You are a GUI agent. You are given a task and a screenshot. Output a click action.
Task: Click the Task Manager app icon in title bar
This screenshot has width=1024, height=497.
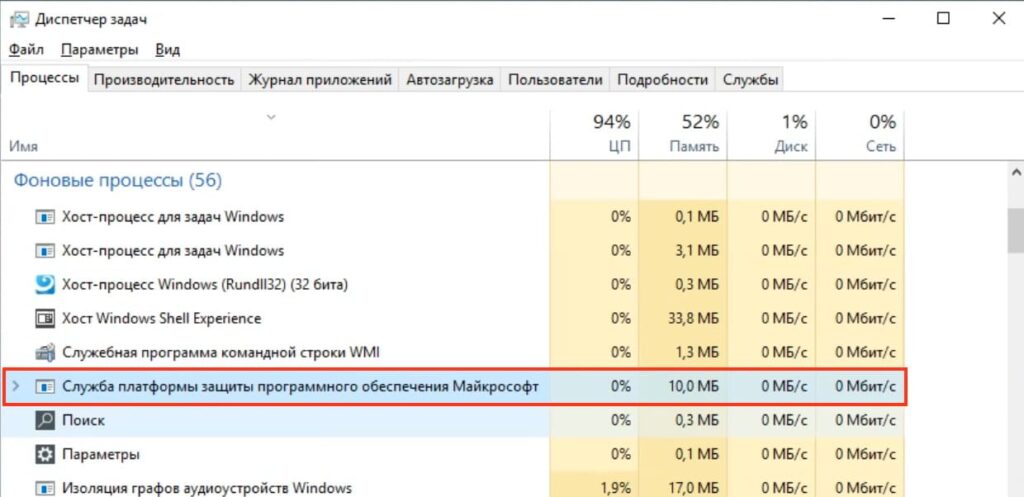(18, 19)
